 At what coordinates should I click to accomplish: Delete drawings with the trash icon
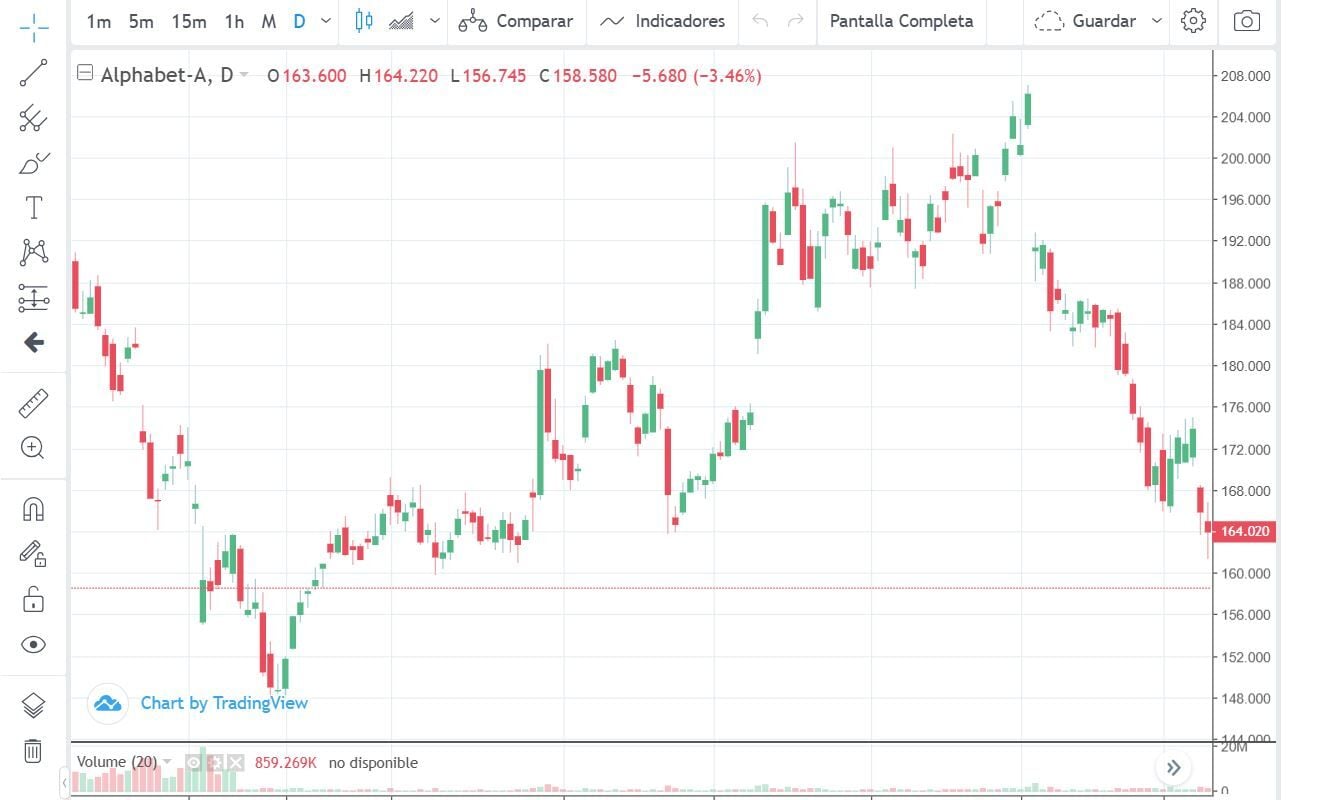tap(33, 750)
